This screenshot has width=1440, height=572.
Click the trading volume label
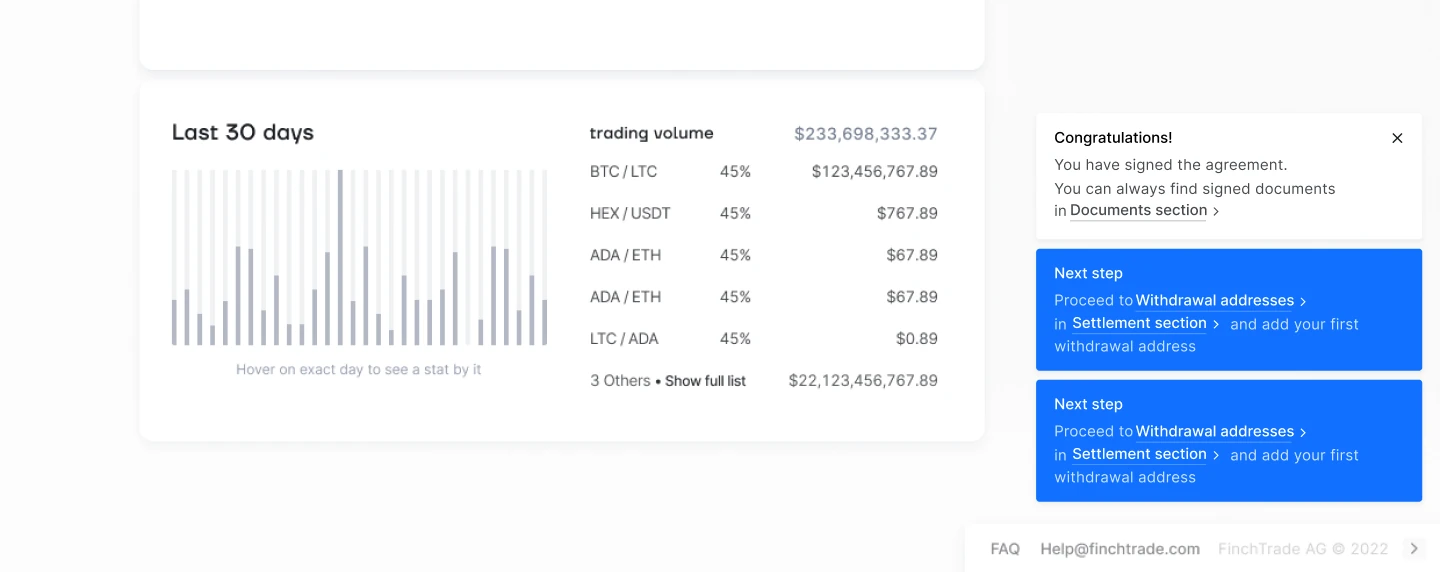pos(652,133)
